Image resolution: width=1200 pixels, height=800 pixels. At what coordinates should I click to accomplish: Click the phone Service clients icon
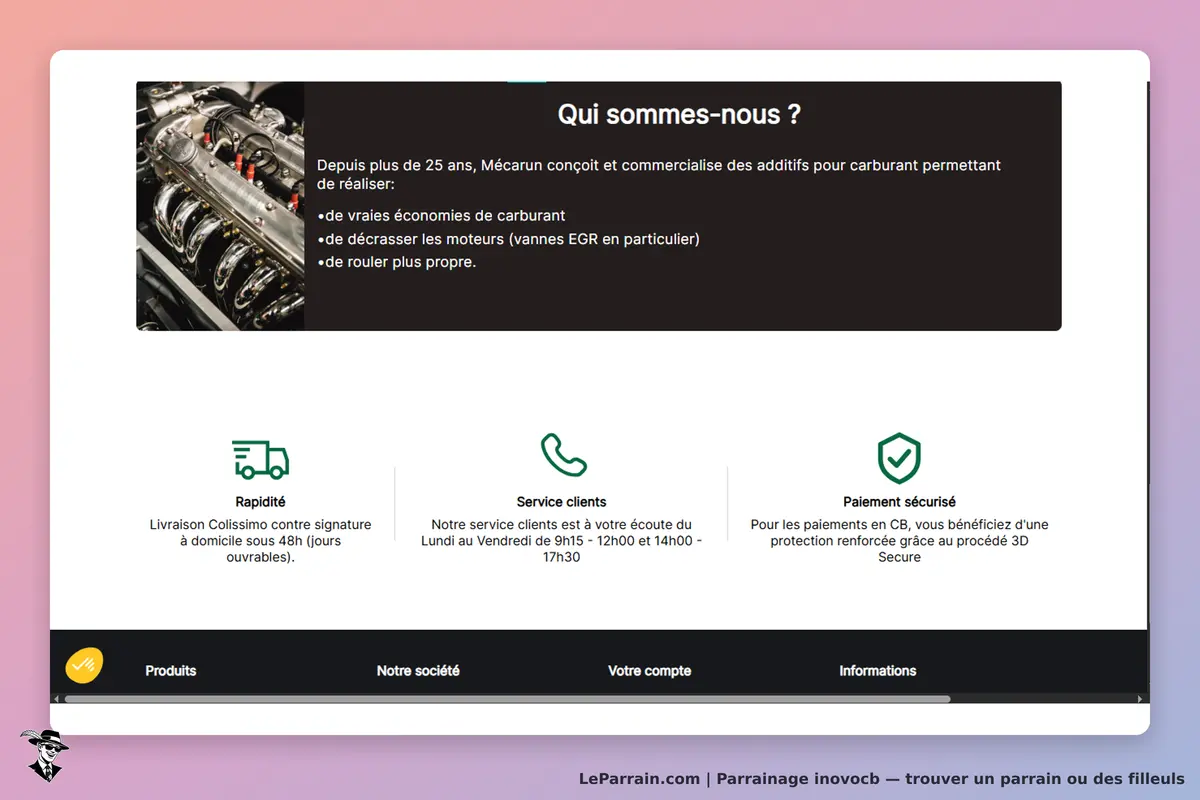tap(563, 455)
